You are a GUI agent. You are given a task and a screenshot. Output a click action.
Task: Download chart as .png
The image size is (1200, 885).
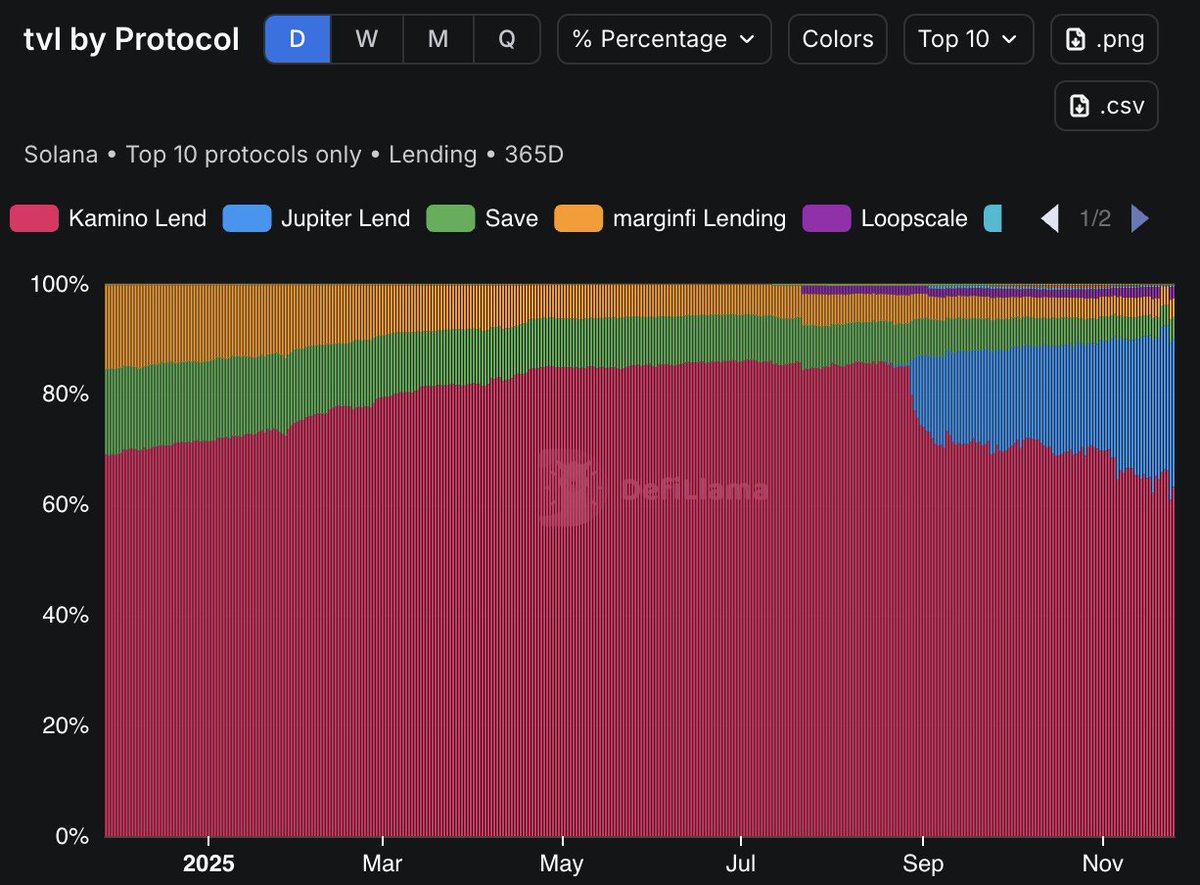click(x=1104, y=39)
